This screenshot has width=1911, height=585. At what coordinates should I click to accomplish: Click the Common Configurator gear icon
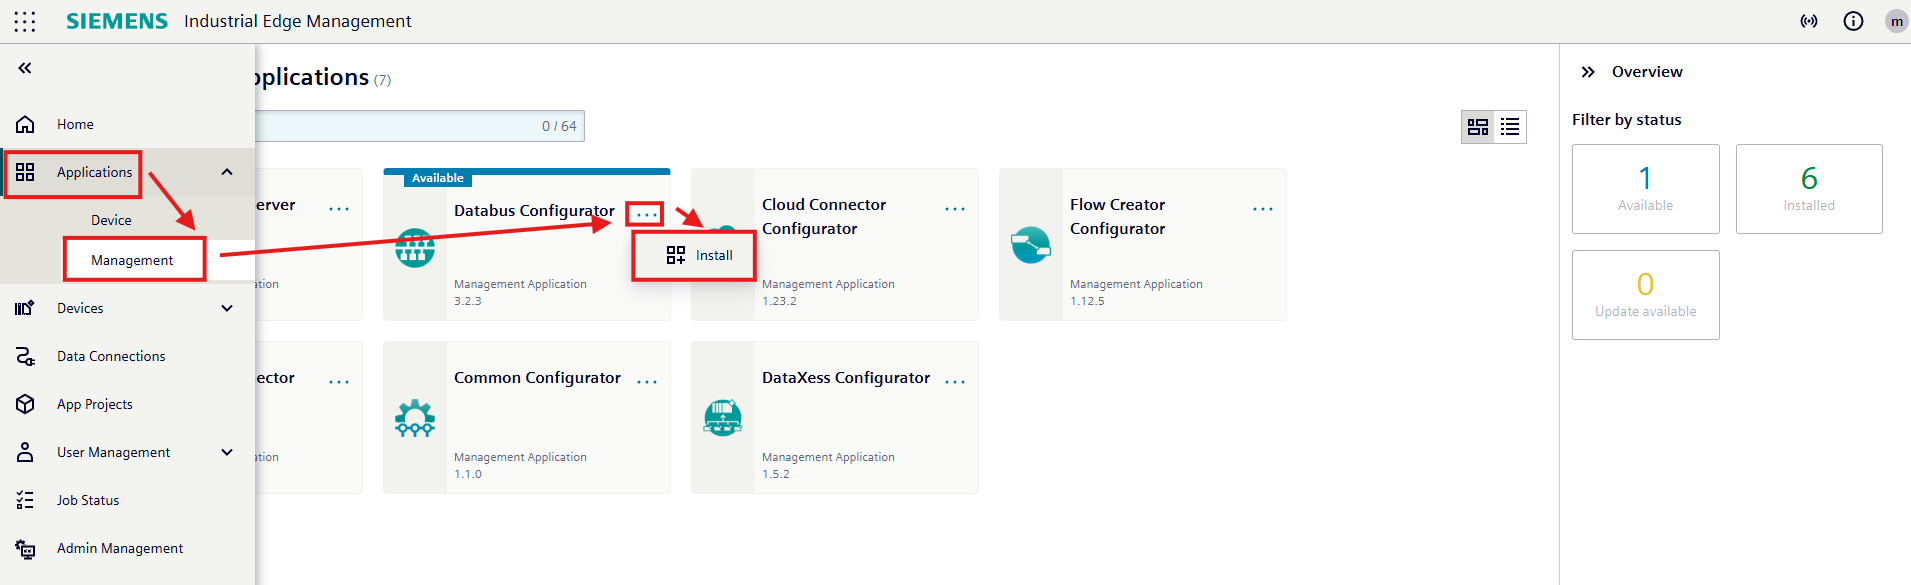[415, 418]
